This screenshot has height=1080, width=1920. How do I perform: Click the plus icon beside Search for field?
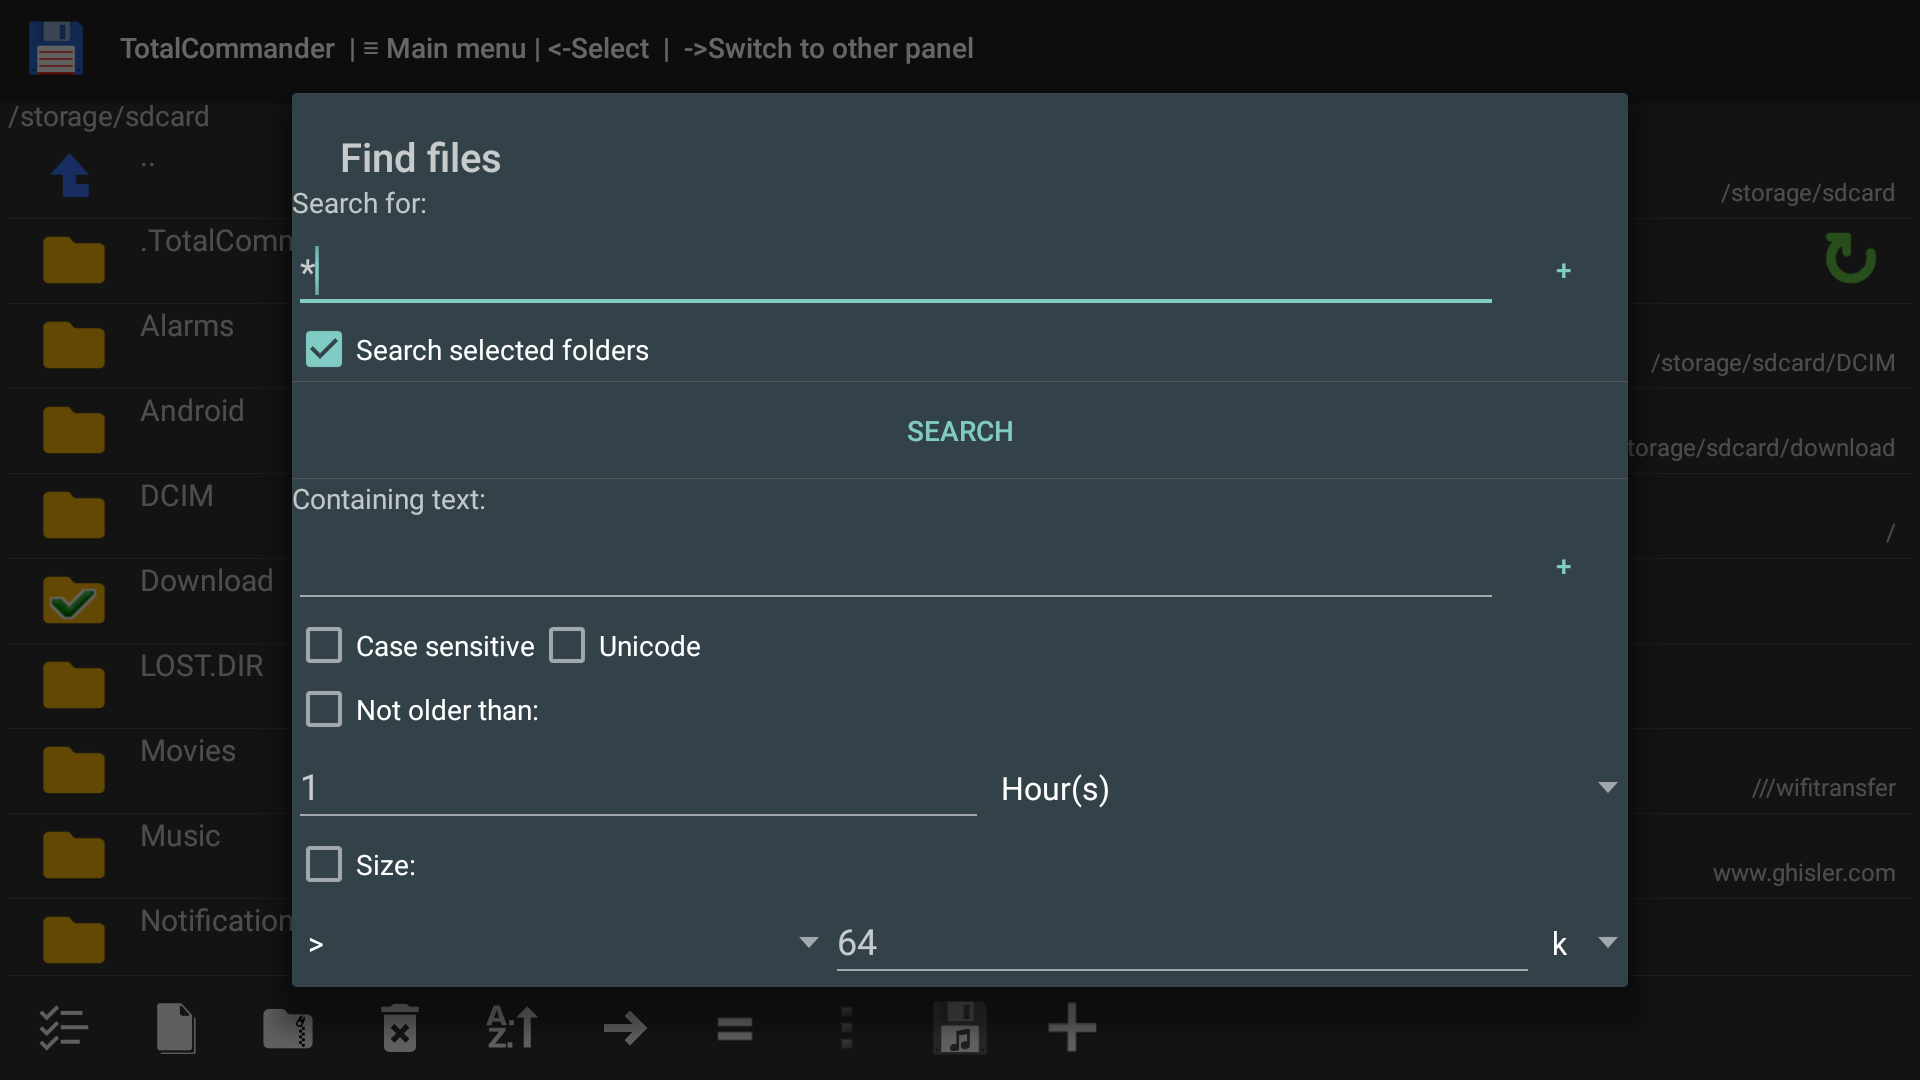1563,271
